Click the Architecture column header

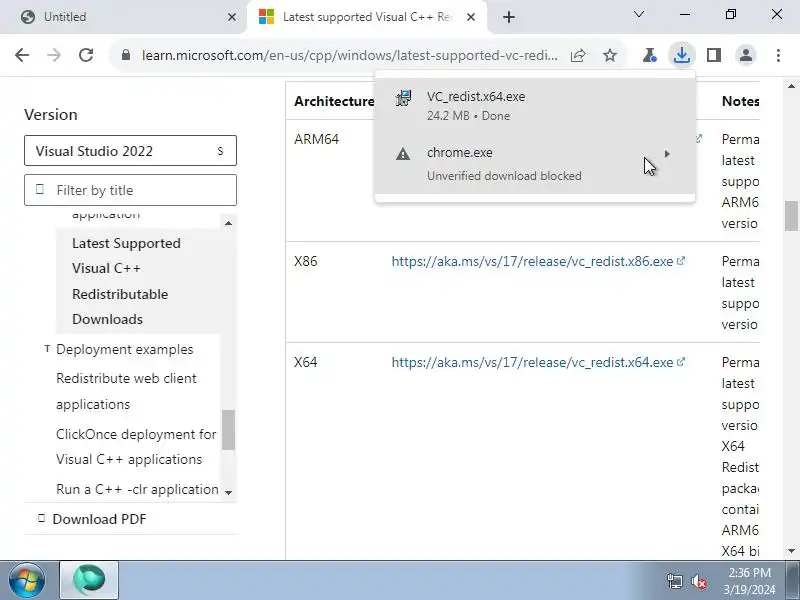click(x=334, y=101)
